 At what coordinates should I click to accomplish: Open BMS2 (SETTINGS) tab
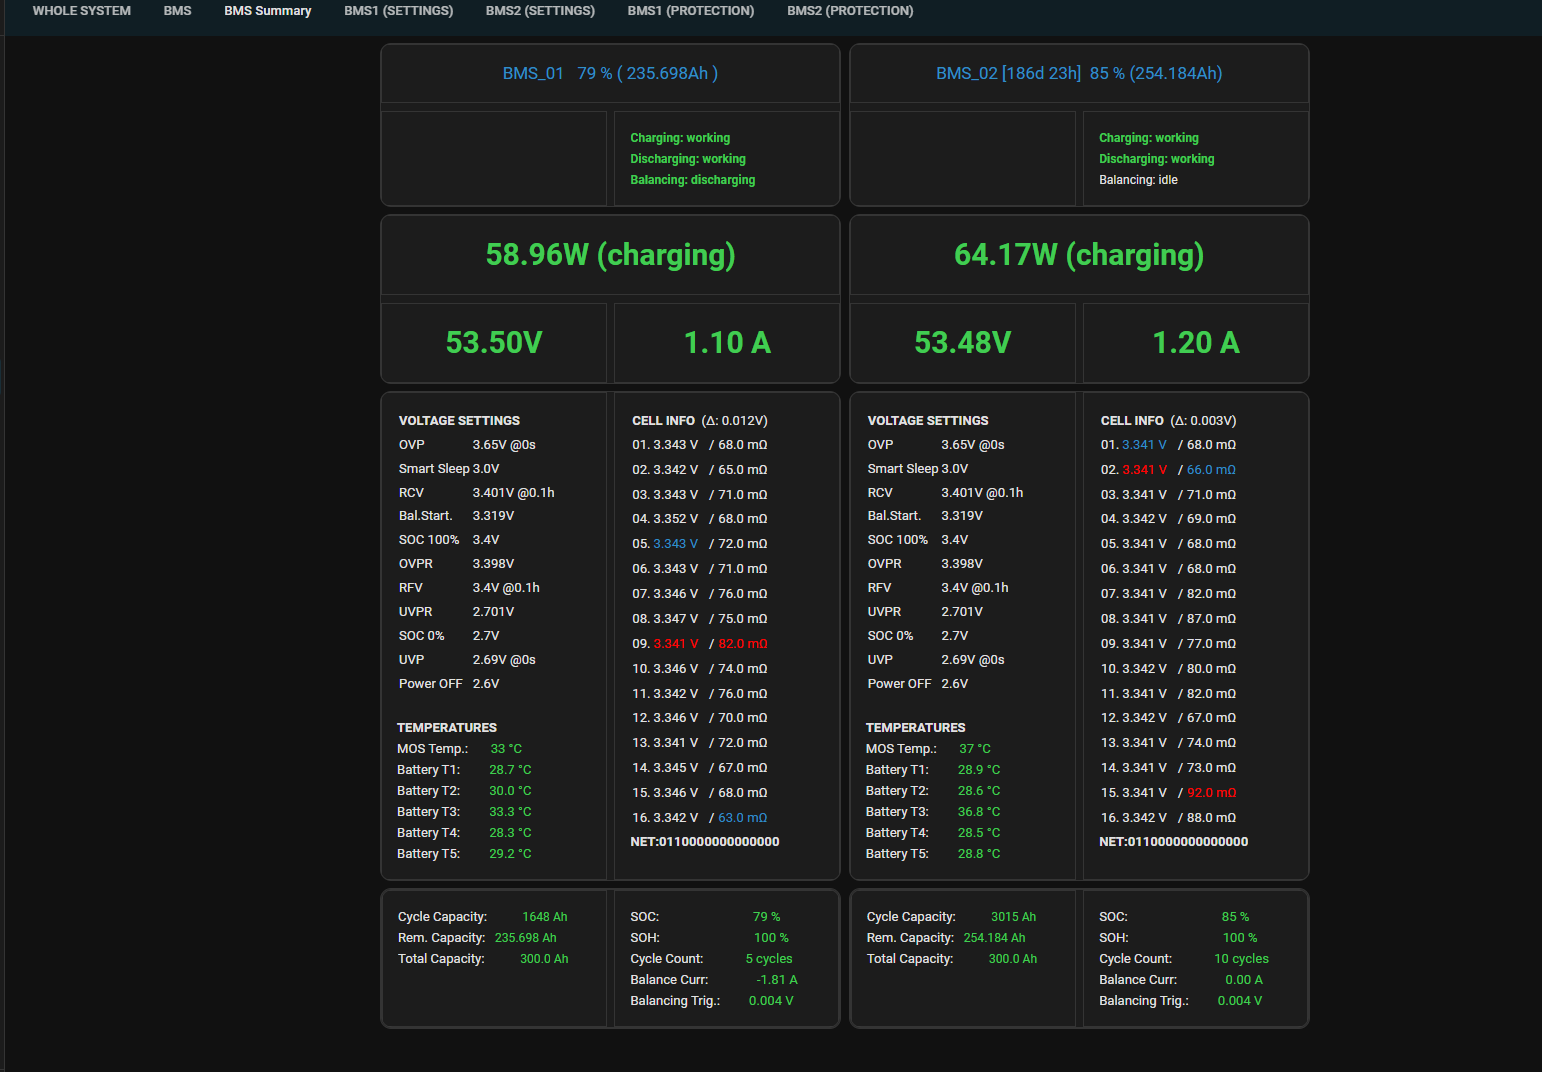coord(540,11)
